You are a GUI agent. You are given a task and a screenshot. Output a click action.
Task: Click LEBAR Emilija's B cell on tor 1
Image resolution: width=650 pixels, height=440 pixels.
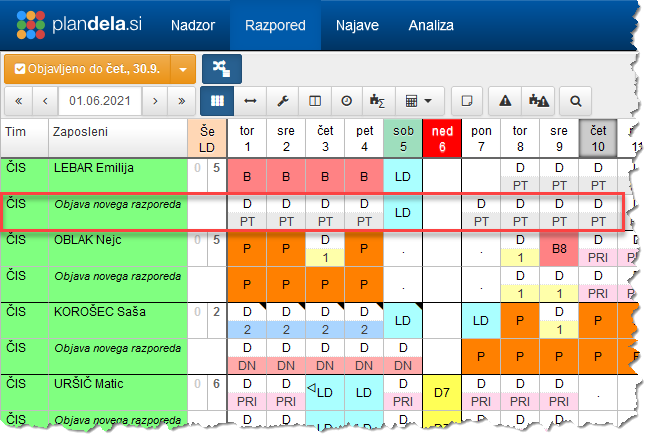click(x=247, y=176)
